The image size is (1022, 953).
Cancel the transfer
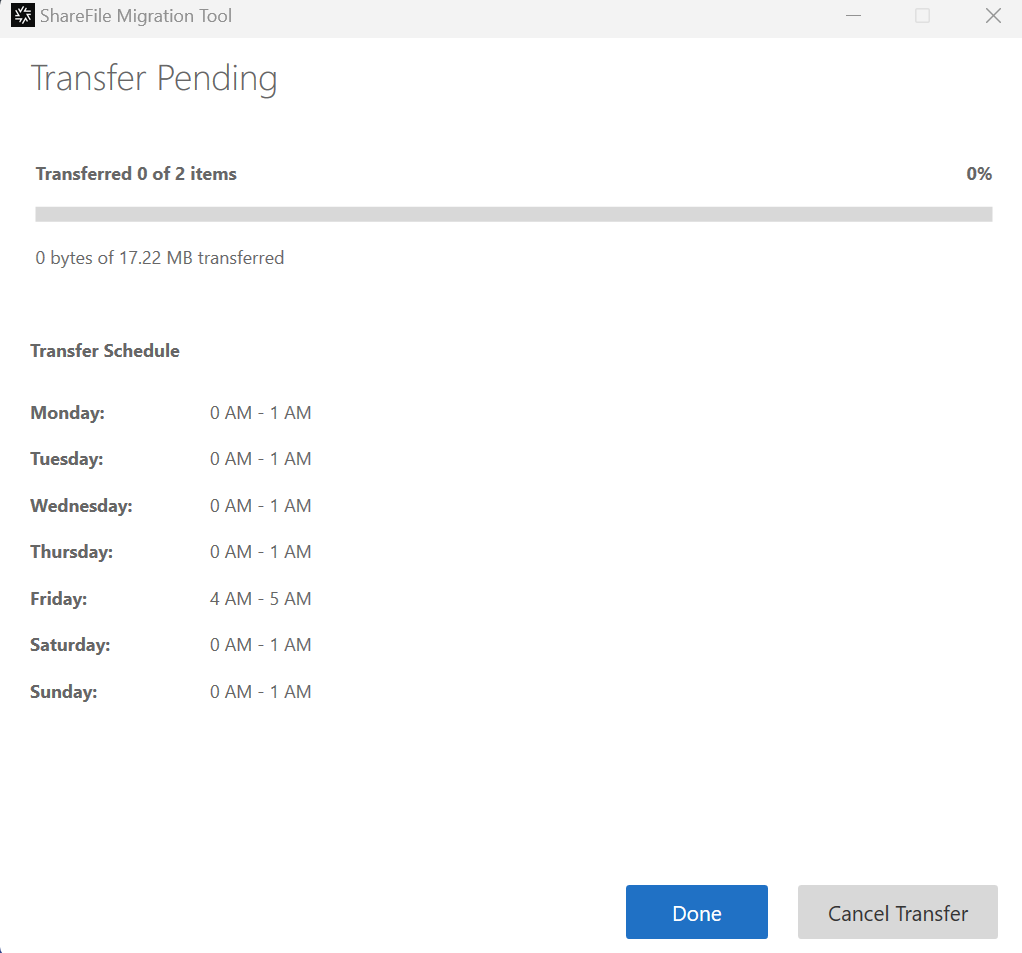tap(898, 912)
